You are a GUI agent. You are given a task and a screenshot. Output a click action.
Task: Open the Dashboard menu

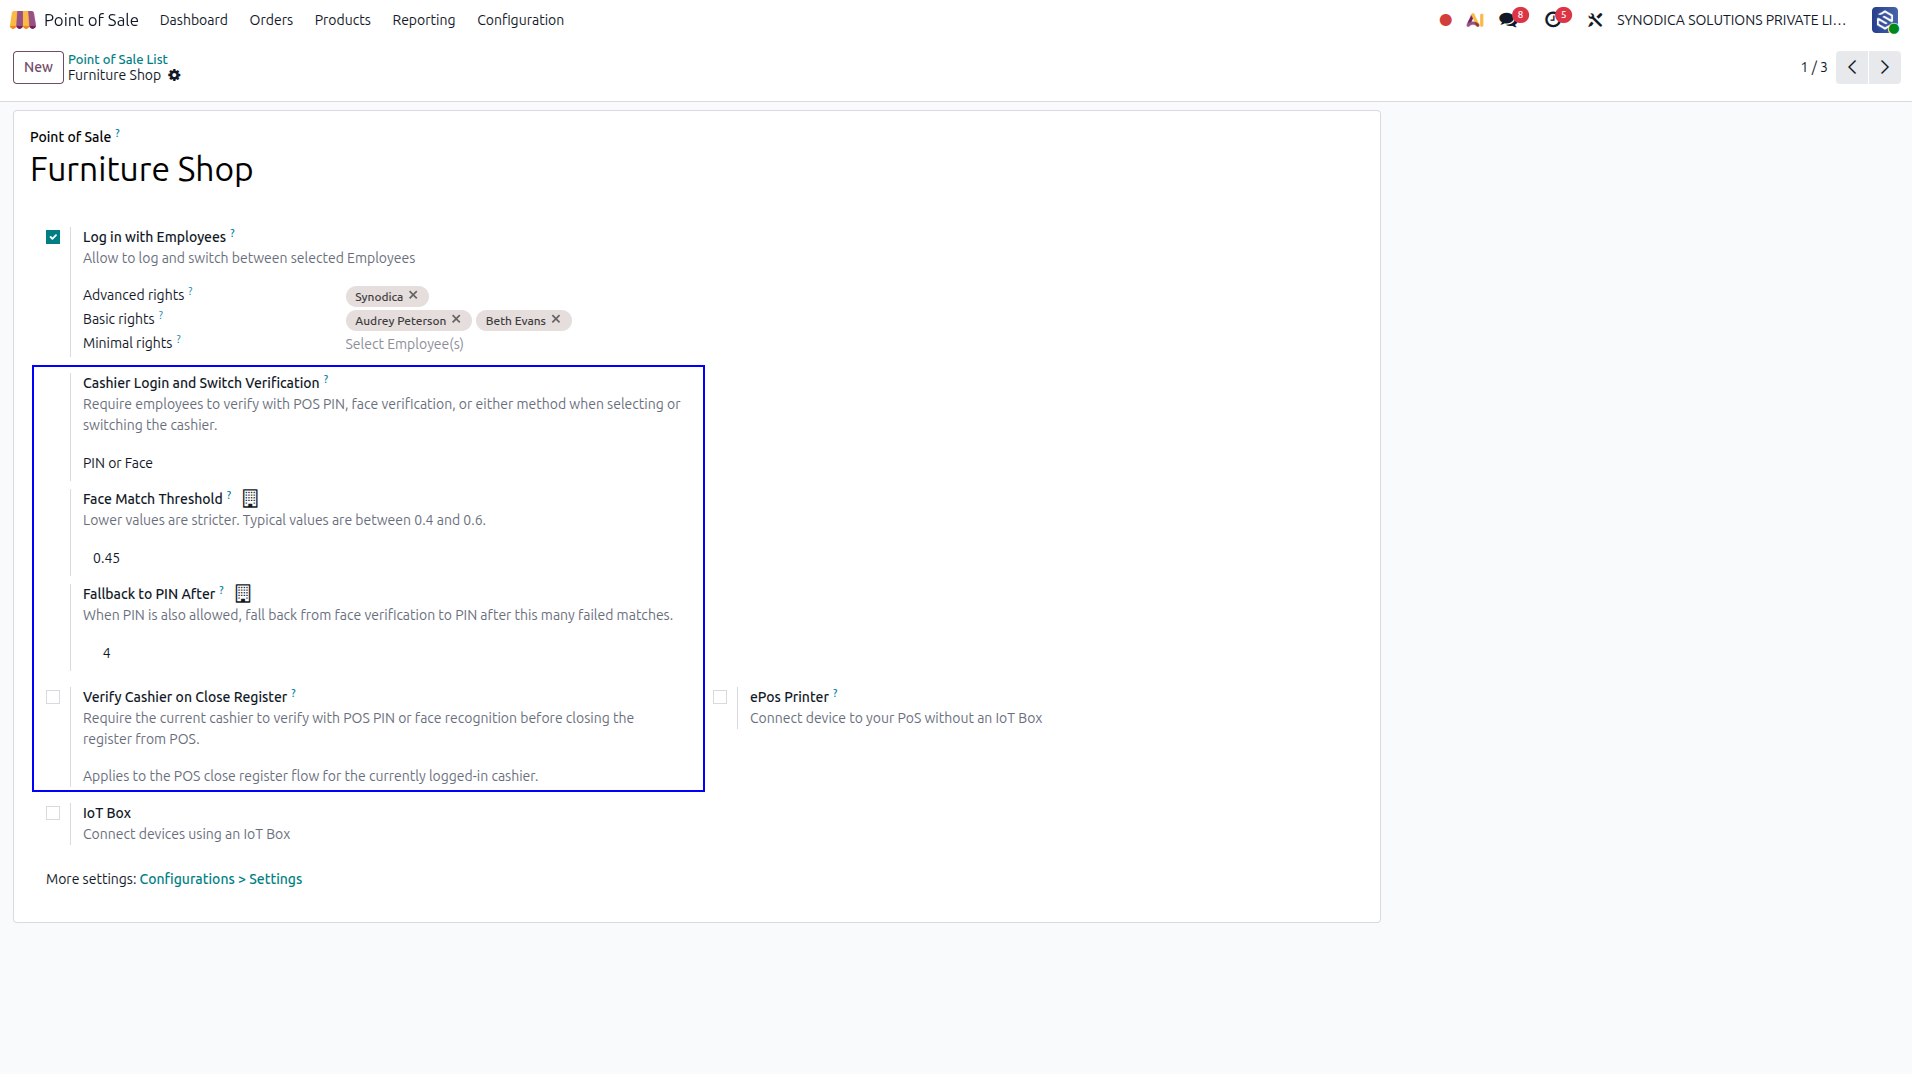tap(194, 20)
